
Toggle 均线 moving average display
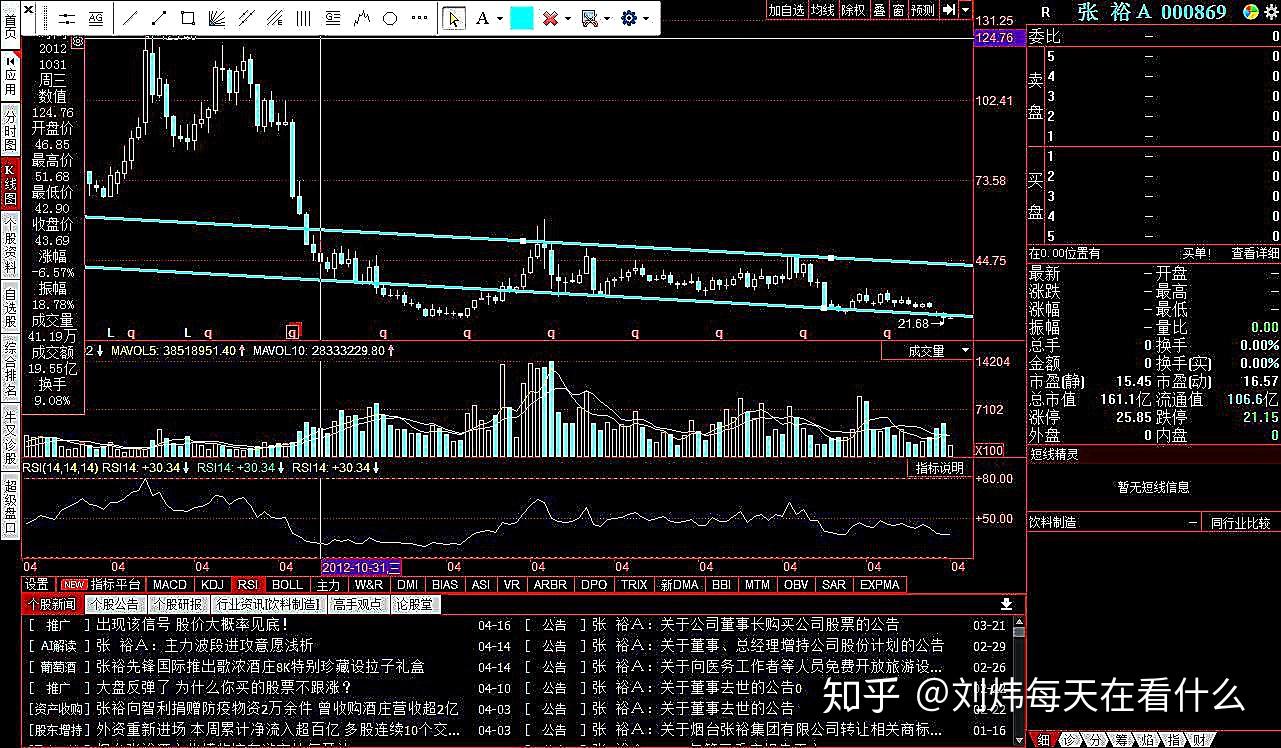[x=821, y=9]
